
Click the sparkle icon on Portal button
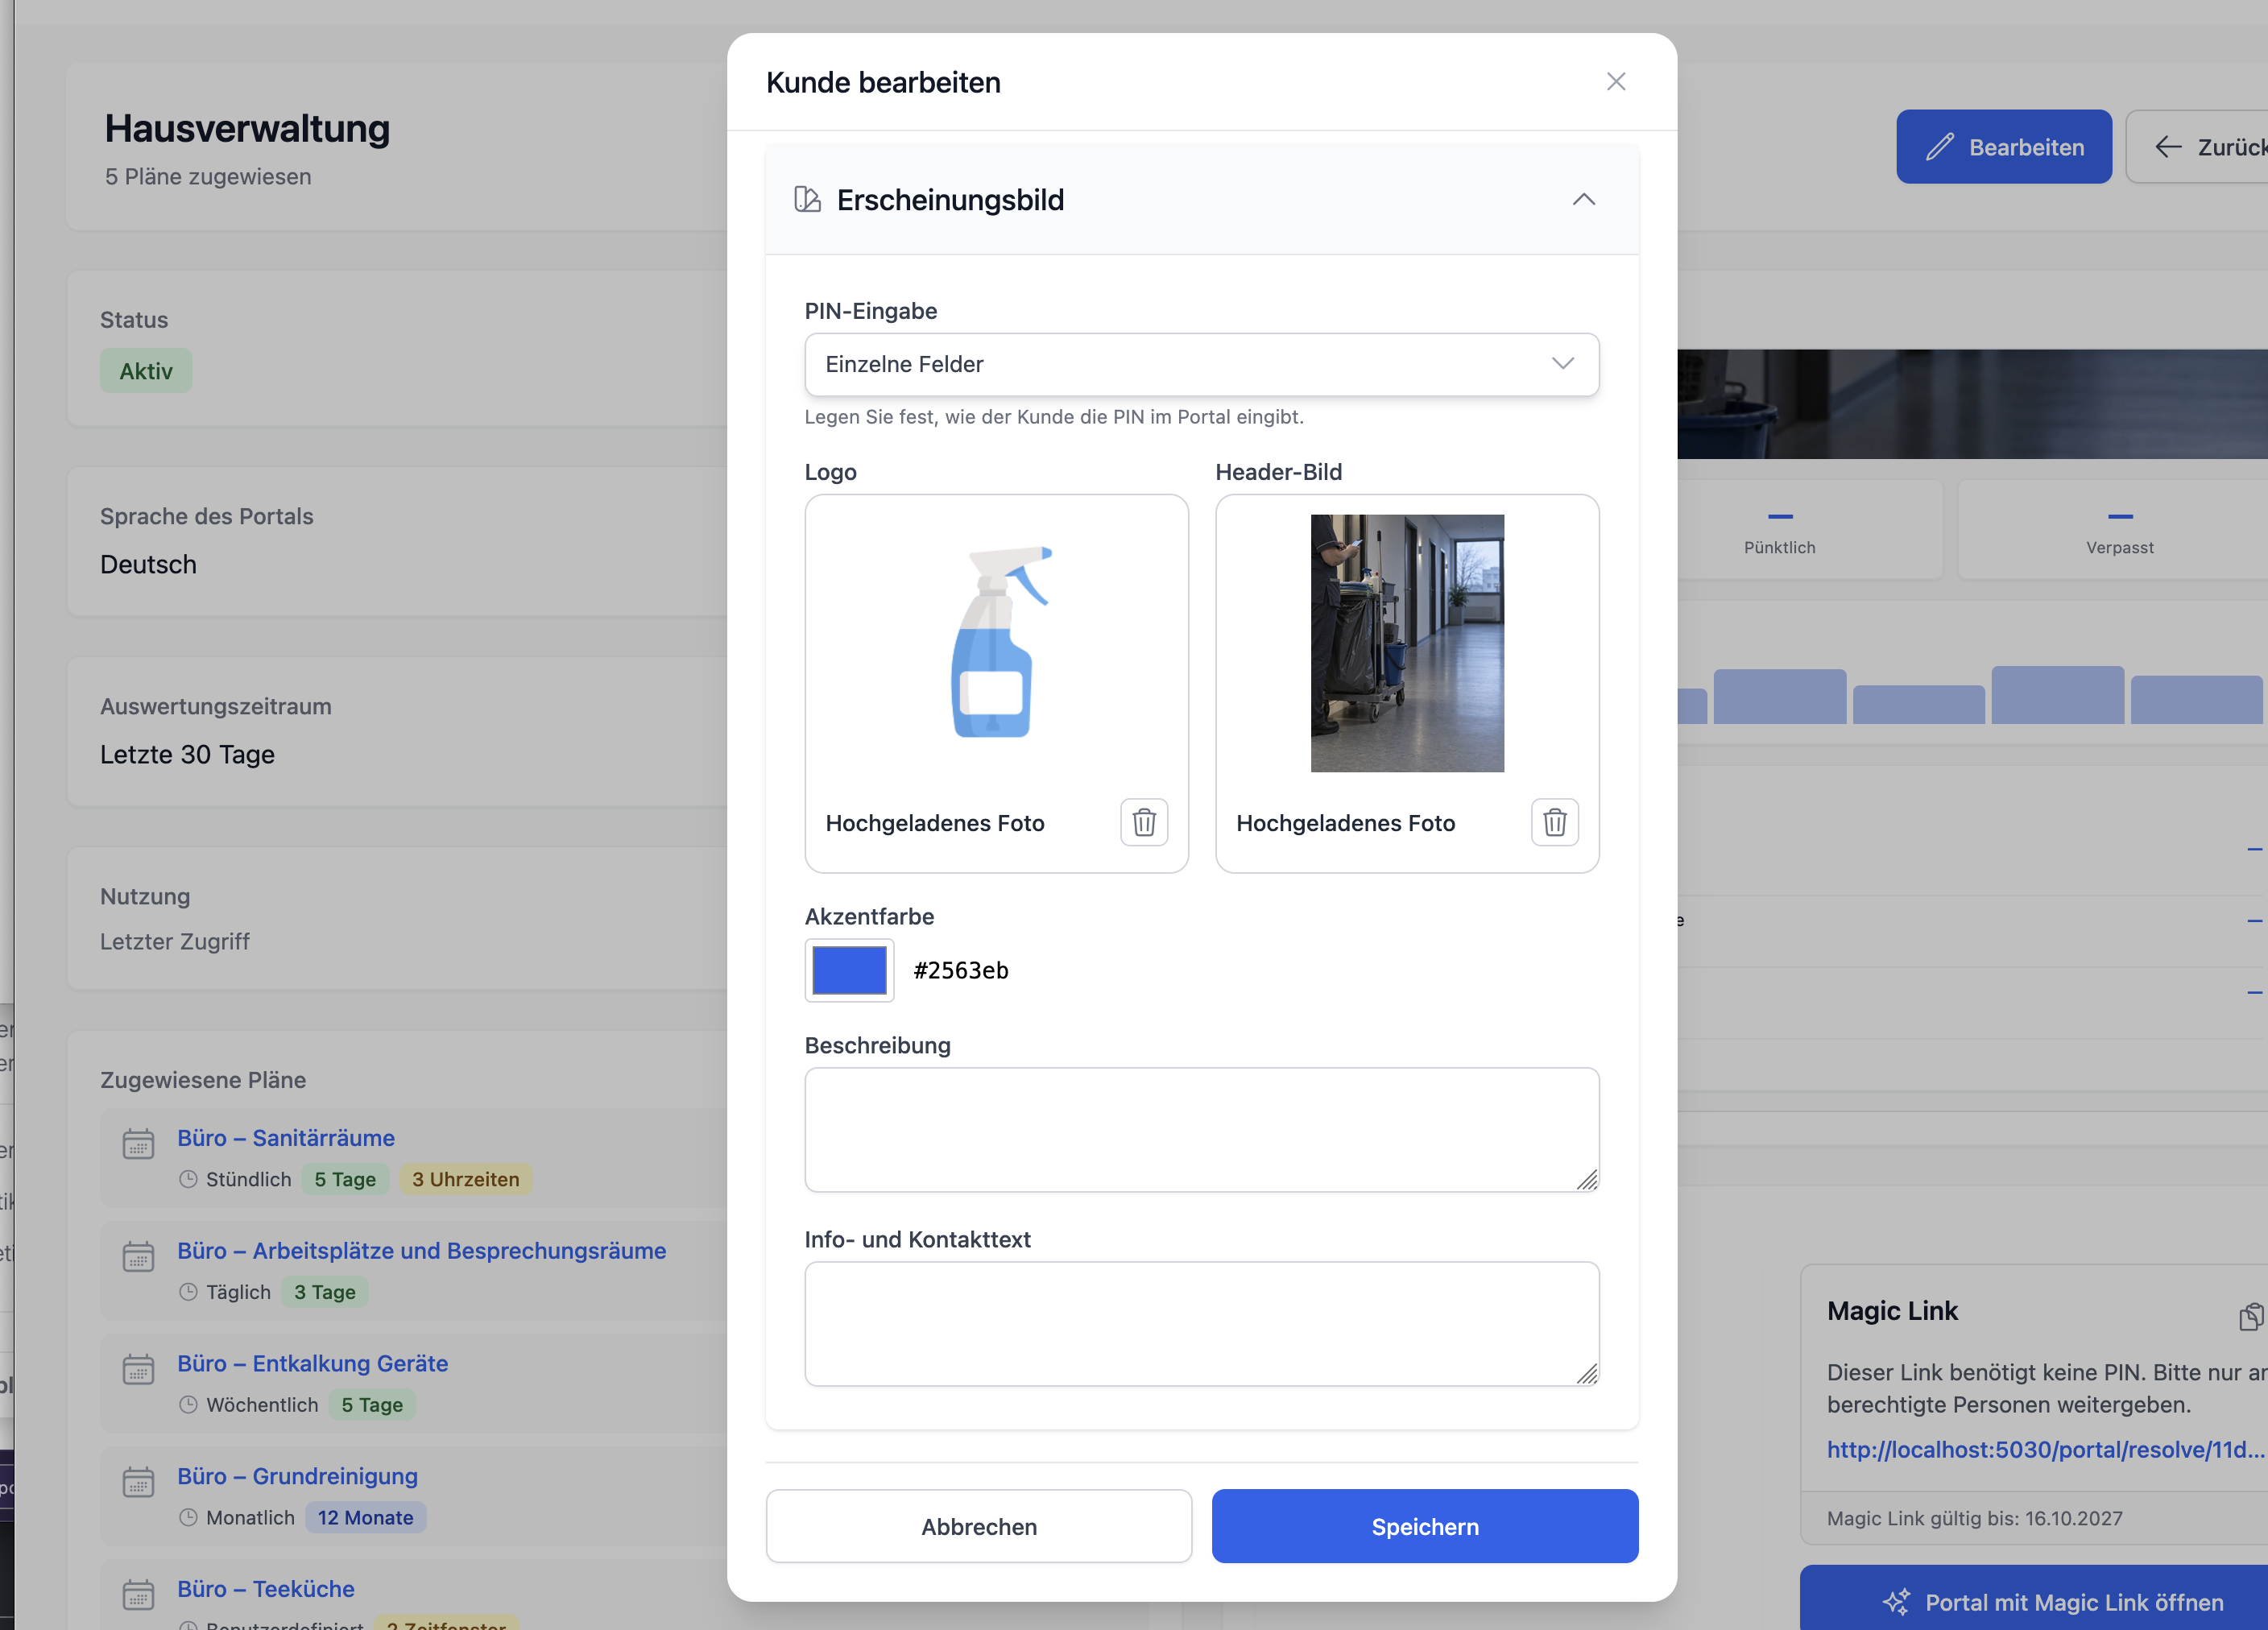[x=1896, y=1601]
